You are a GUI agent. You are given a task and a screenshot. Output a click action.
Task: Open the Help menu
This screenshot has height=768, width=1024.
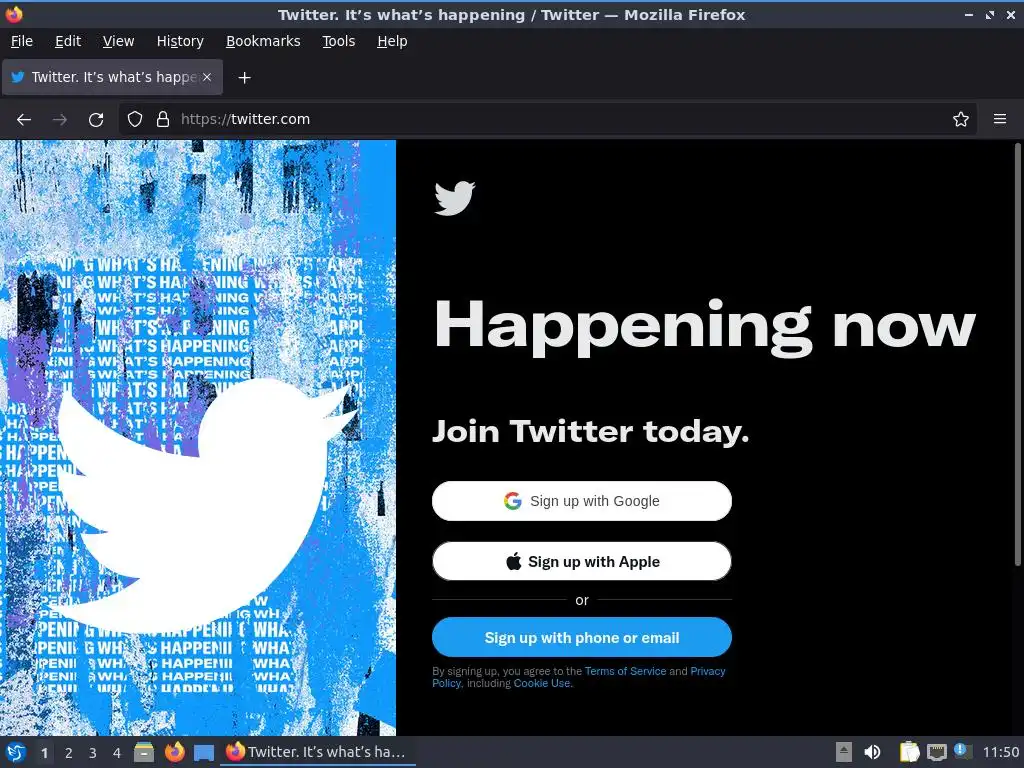[392, 41]
